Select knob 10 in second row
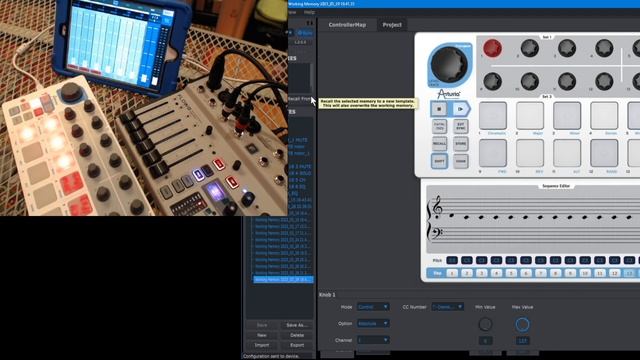Screen dimensions: 640x360 tap(529, 81)
